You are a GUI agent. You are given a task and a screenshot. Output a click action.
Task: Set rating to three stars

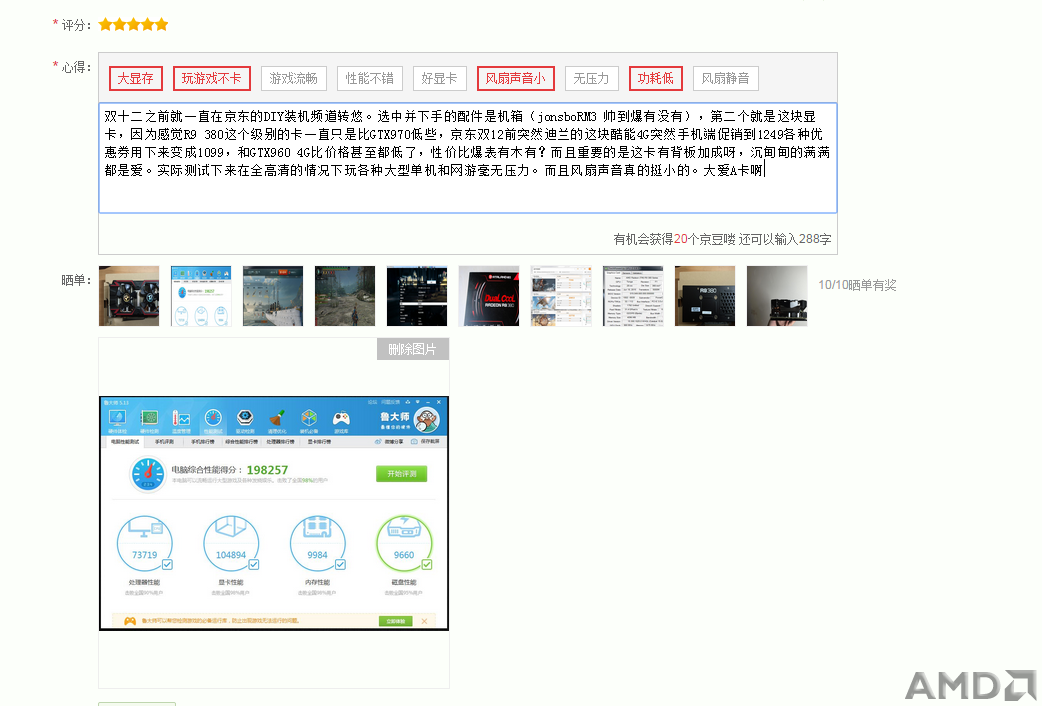click(133, 25)
